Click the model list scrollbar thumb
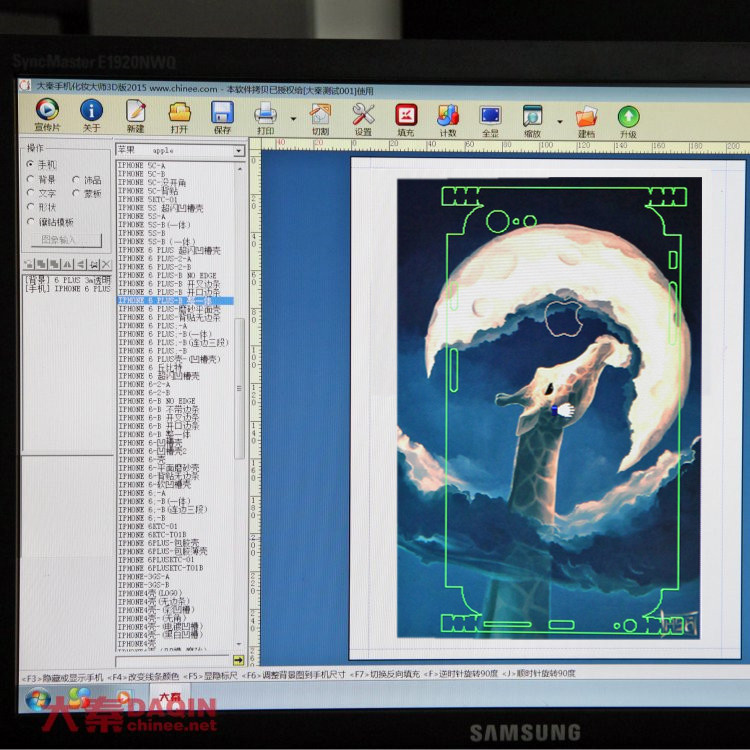This screenshot has width=750, height=750. pyautogui.click(x=240, y=388)
